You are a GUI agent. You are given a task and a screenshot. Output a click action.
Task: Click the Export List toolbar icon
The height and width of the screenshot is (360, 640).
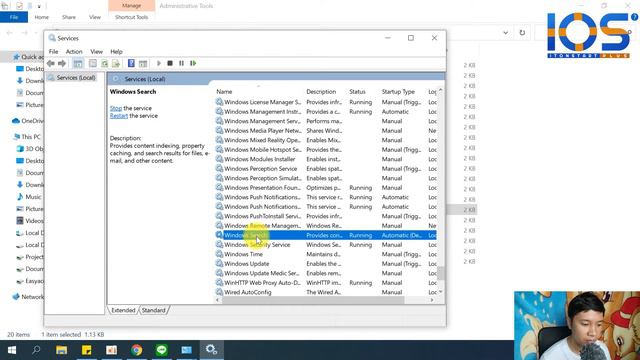pos(116,63)
